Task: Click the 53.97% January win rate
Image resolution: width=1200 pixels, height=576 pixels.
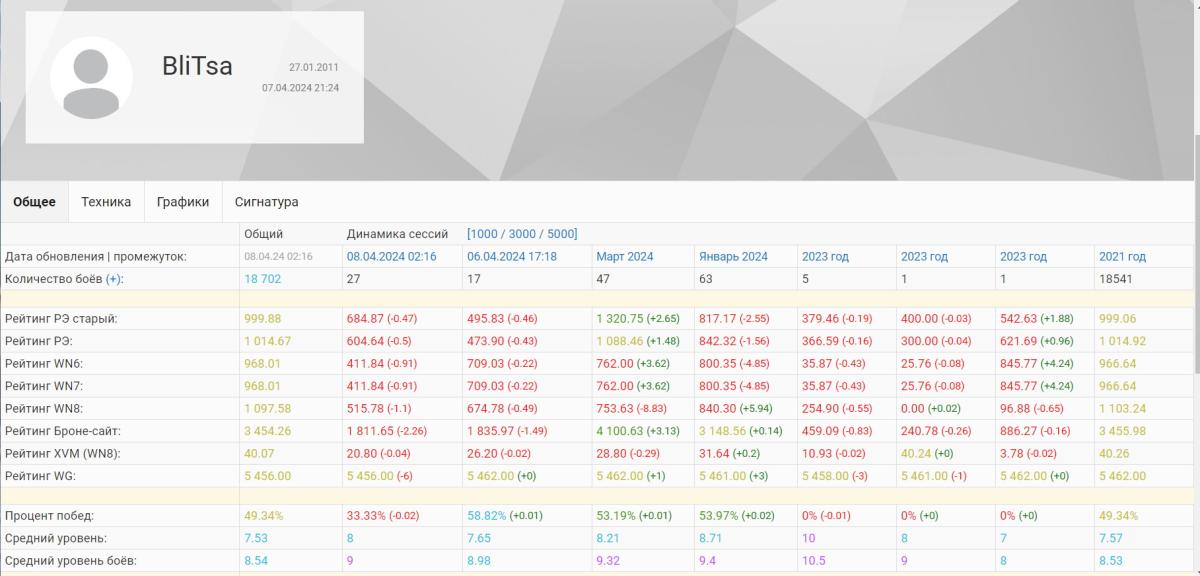Action: click(719, 516)
